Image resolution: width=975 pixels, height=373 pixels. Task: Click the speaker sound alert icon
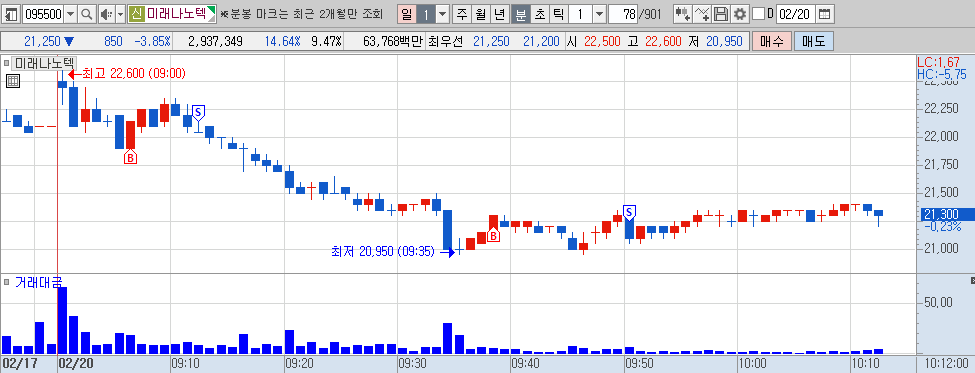pos(106,13)
